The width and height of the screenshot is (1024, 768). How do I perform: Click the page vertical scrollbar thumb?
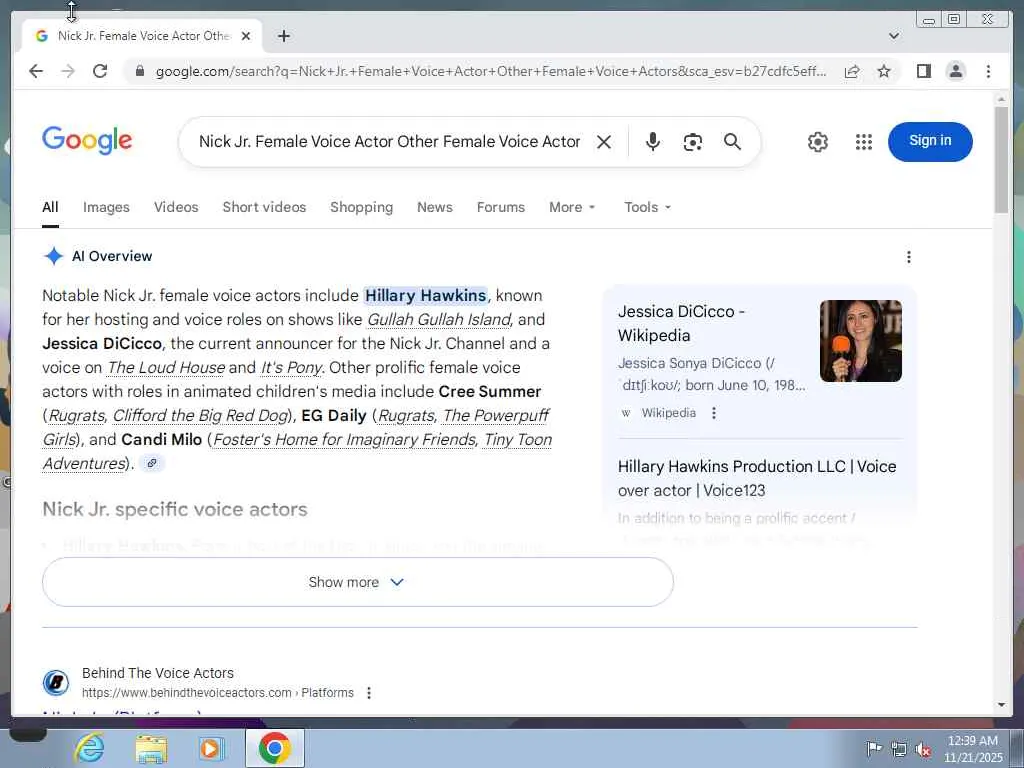coord(1001,159)
